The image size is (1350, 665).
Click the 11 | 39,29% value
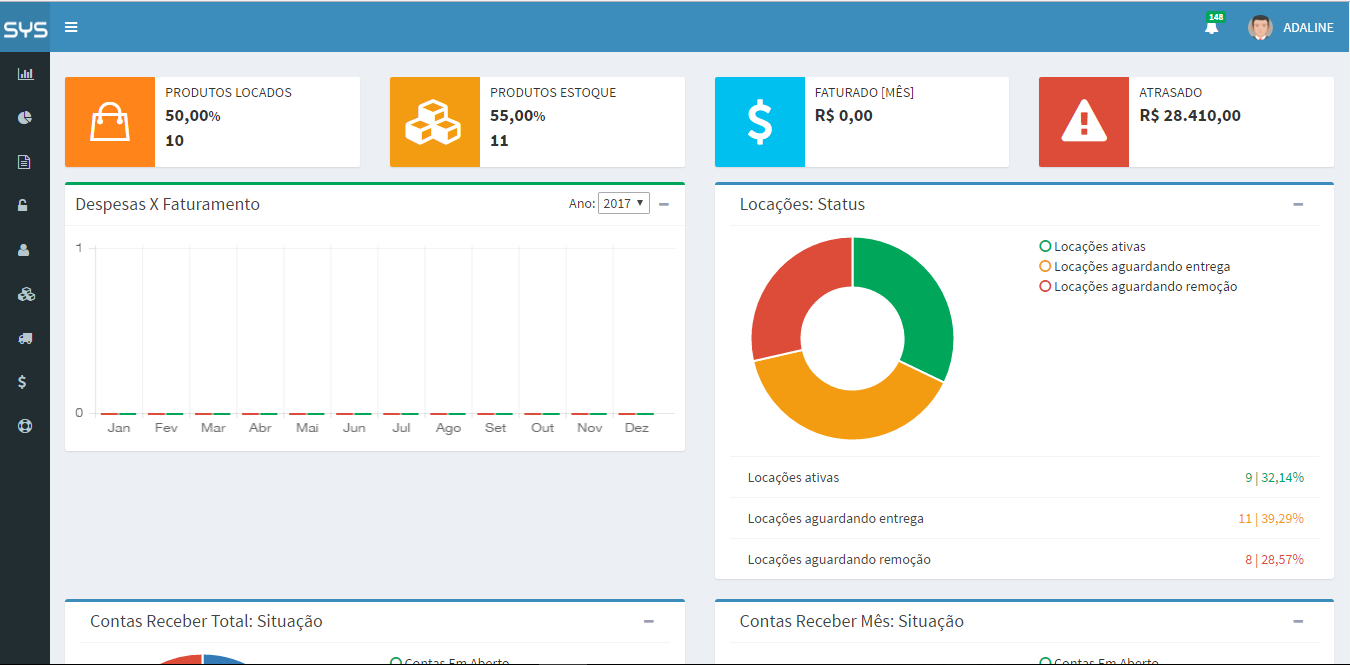click(x=1271, y=518)
